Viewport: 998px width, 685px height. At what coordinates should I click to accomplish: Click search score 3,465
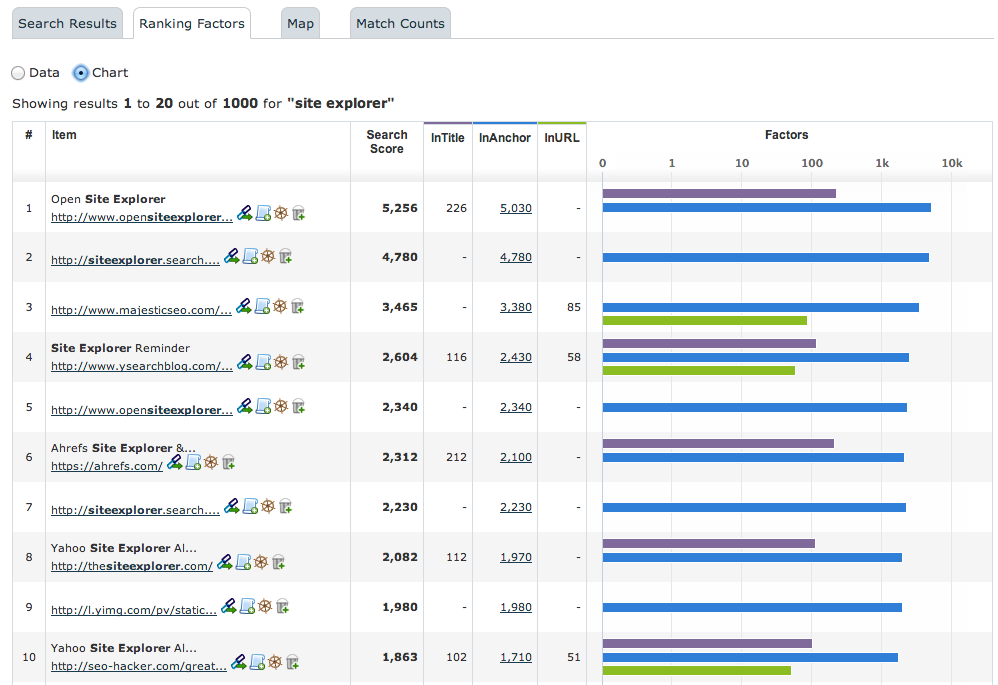tap(400, 307)
